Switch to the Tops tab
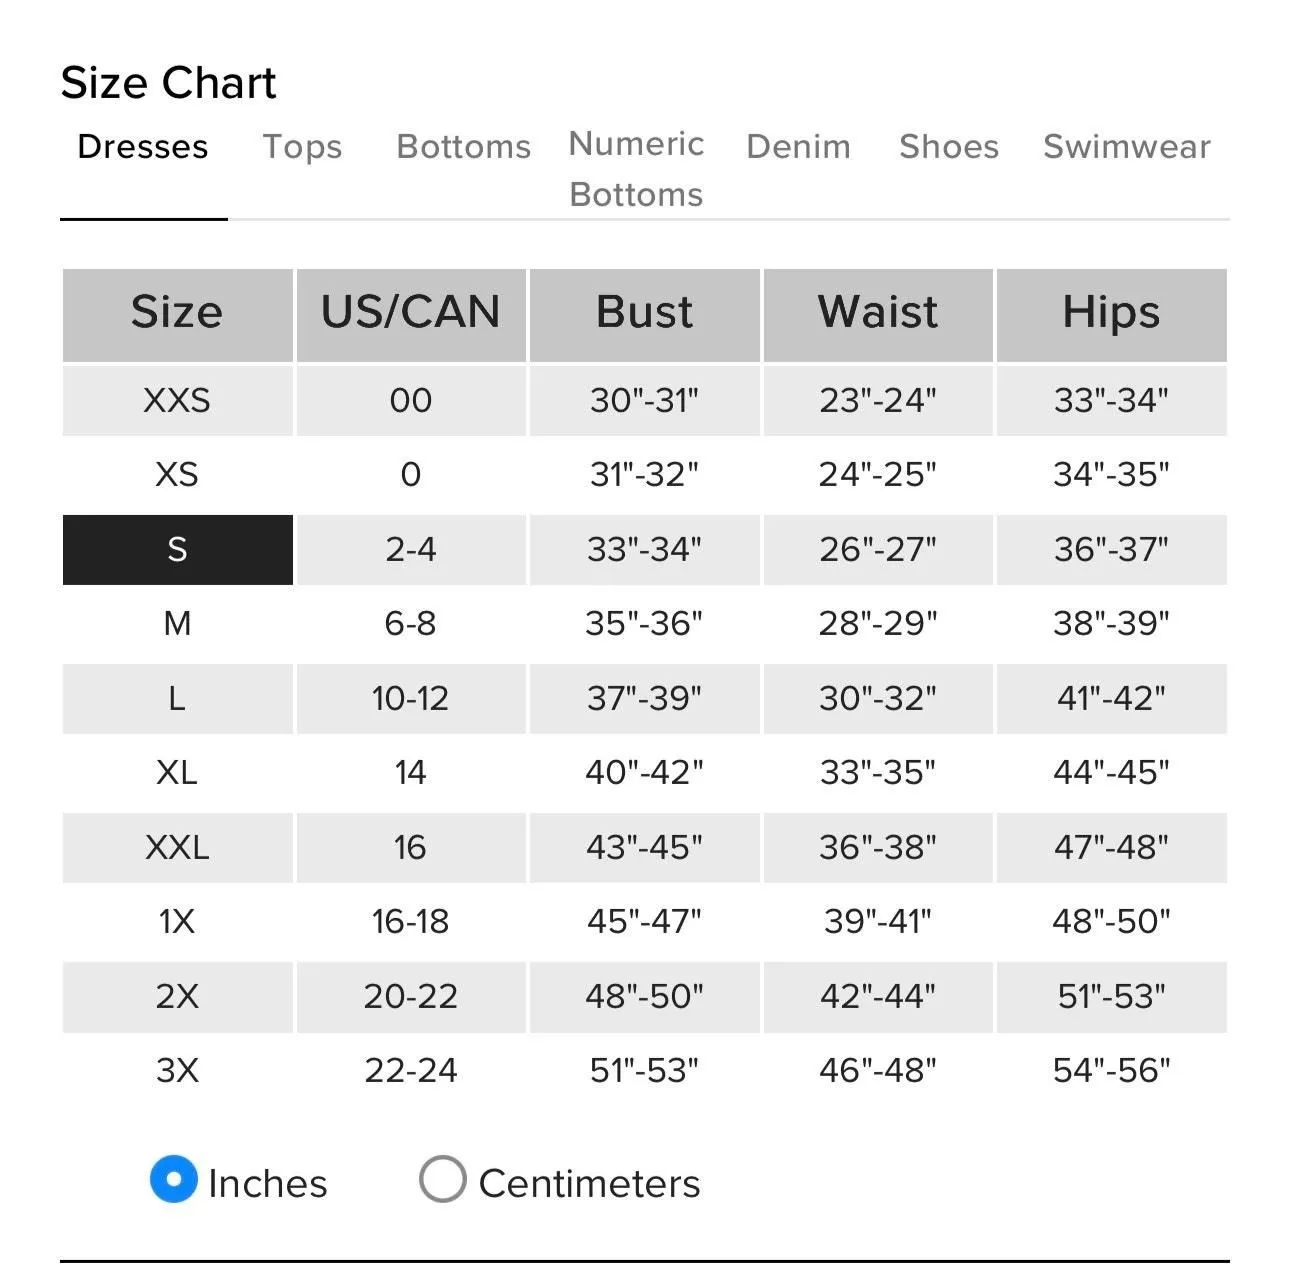This screenshot has width=1290, height=1277. [x=302, y=147]
